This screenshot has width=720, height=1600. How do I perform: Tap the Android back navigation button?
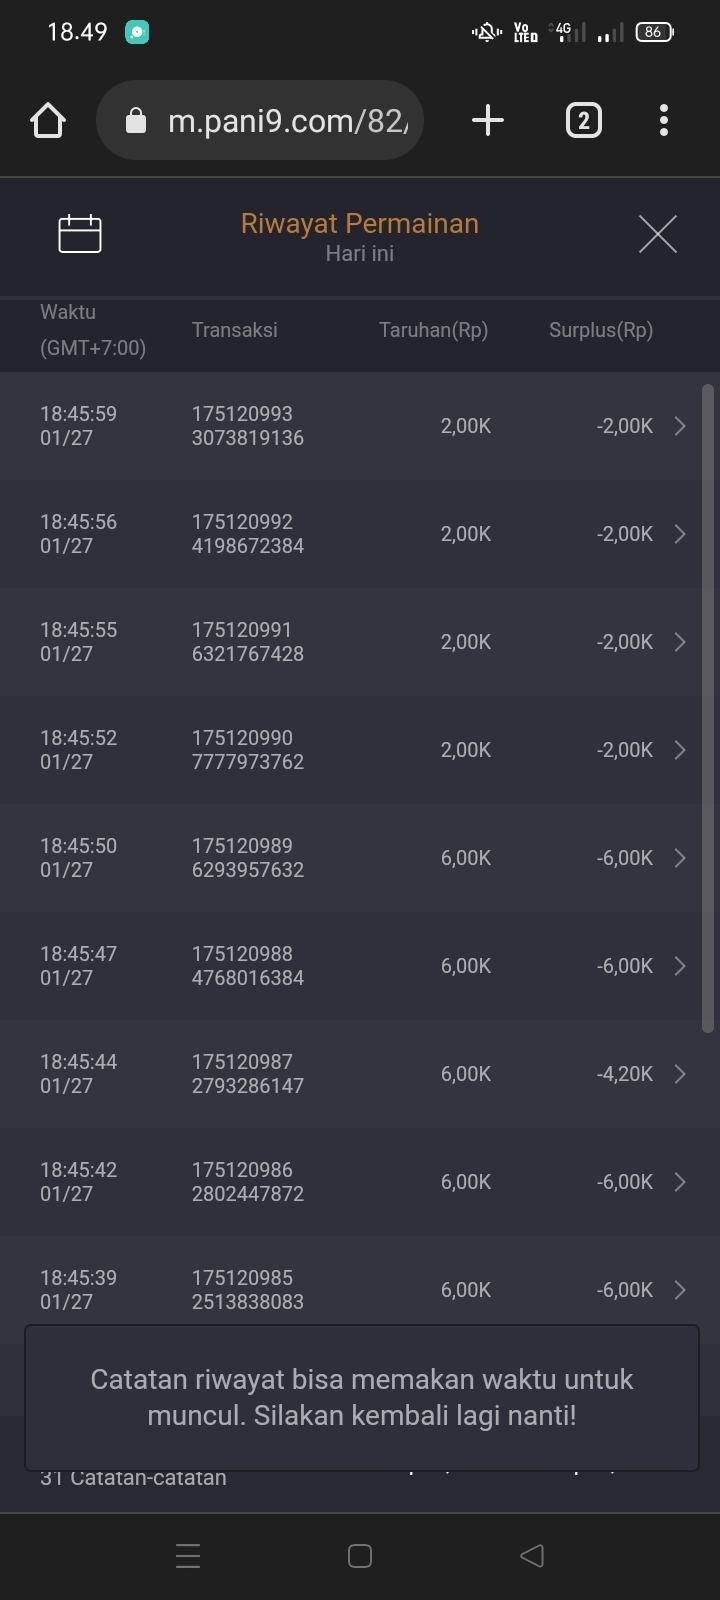pyautogui.click(x=532, y=1556)
